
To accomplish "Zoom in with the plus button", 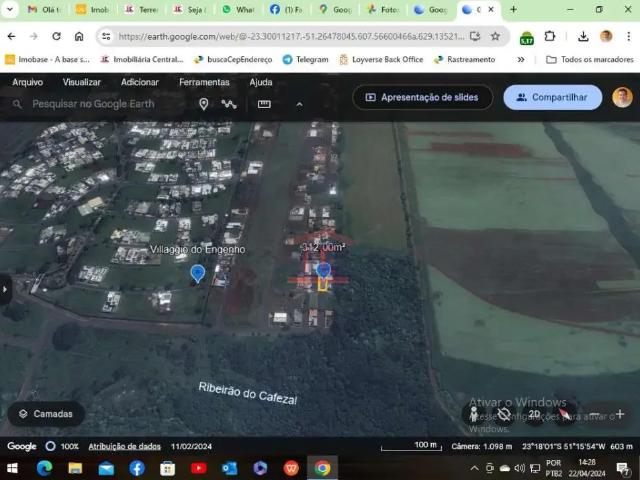I will point(620,414).
